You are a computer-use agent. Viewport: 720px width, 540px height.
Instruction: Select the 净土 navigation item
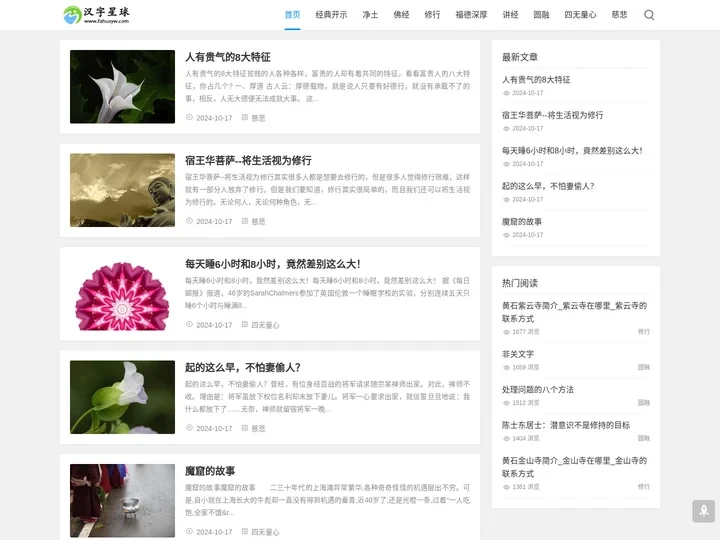[x=370, y=15]
